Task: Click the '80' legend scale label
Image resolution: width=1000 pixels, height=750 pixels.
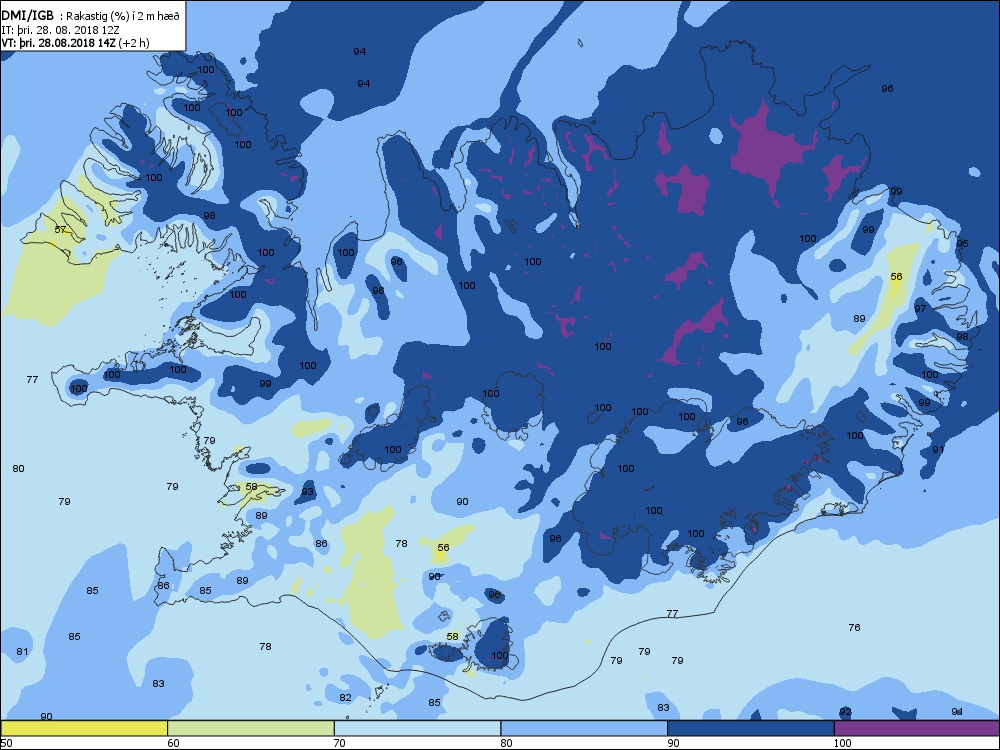Action: [x=506, y=743]
